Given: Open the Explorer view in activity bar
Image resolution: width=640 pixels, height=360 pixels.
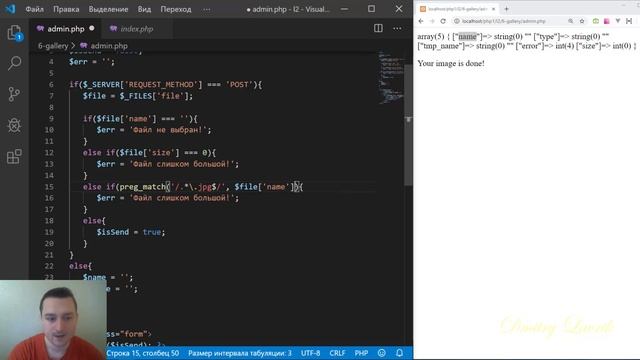Looking at the screenshot, I should coord(14,33).
